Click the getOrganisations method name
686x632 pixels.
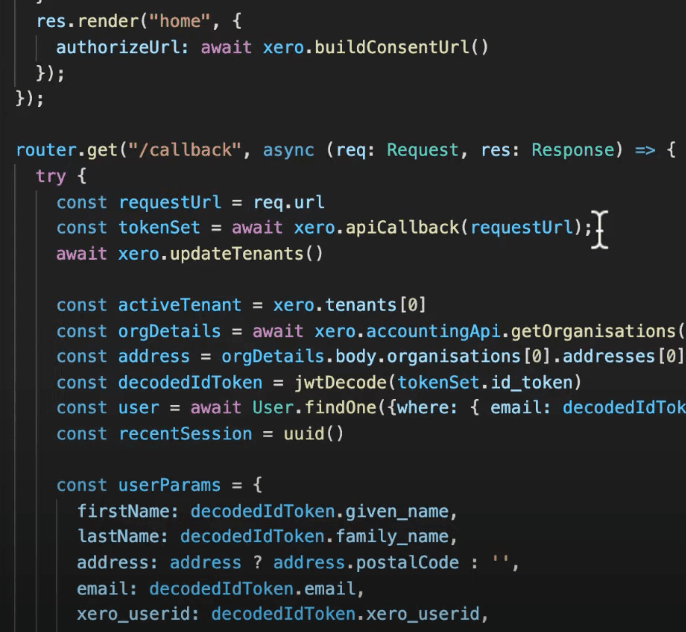593,331
